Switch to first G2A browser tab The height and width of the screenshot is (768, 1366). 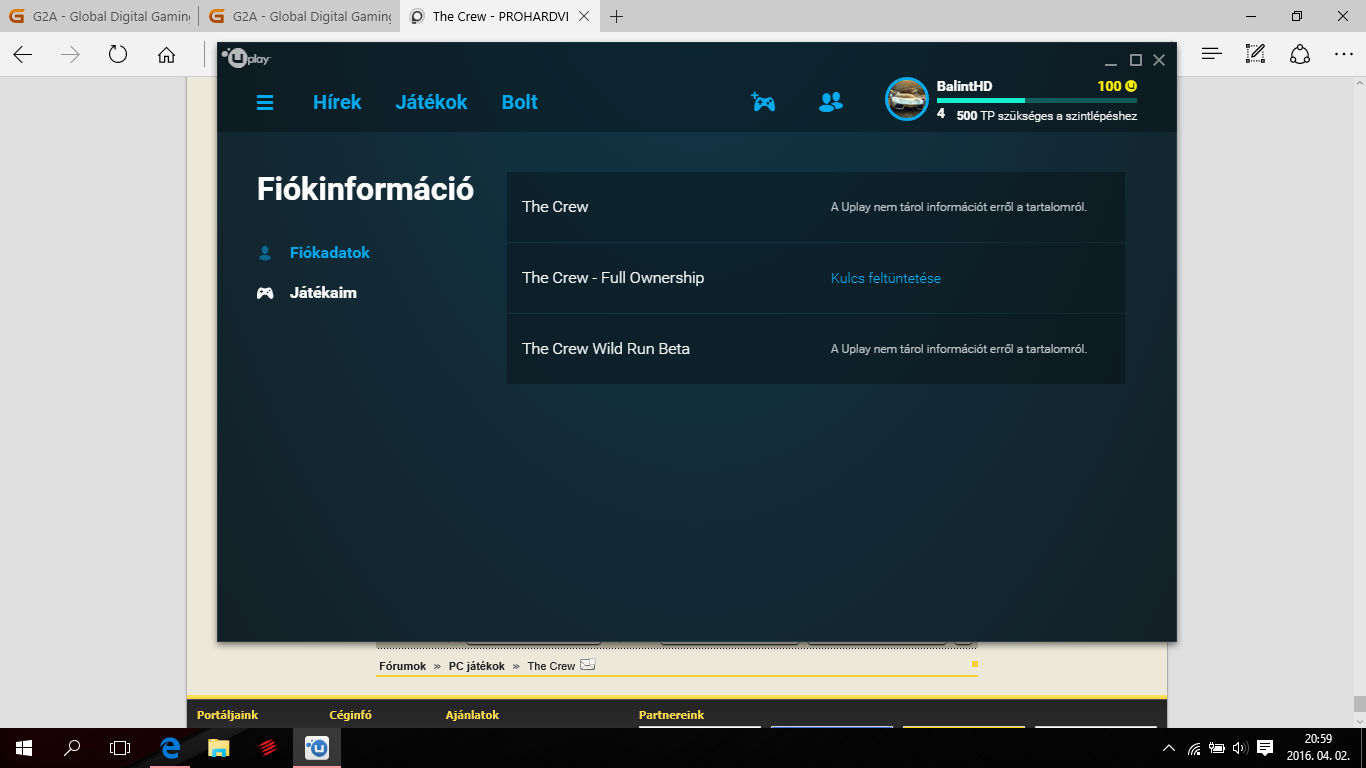pyautogui.click(x=99, y=16)
